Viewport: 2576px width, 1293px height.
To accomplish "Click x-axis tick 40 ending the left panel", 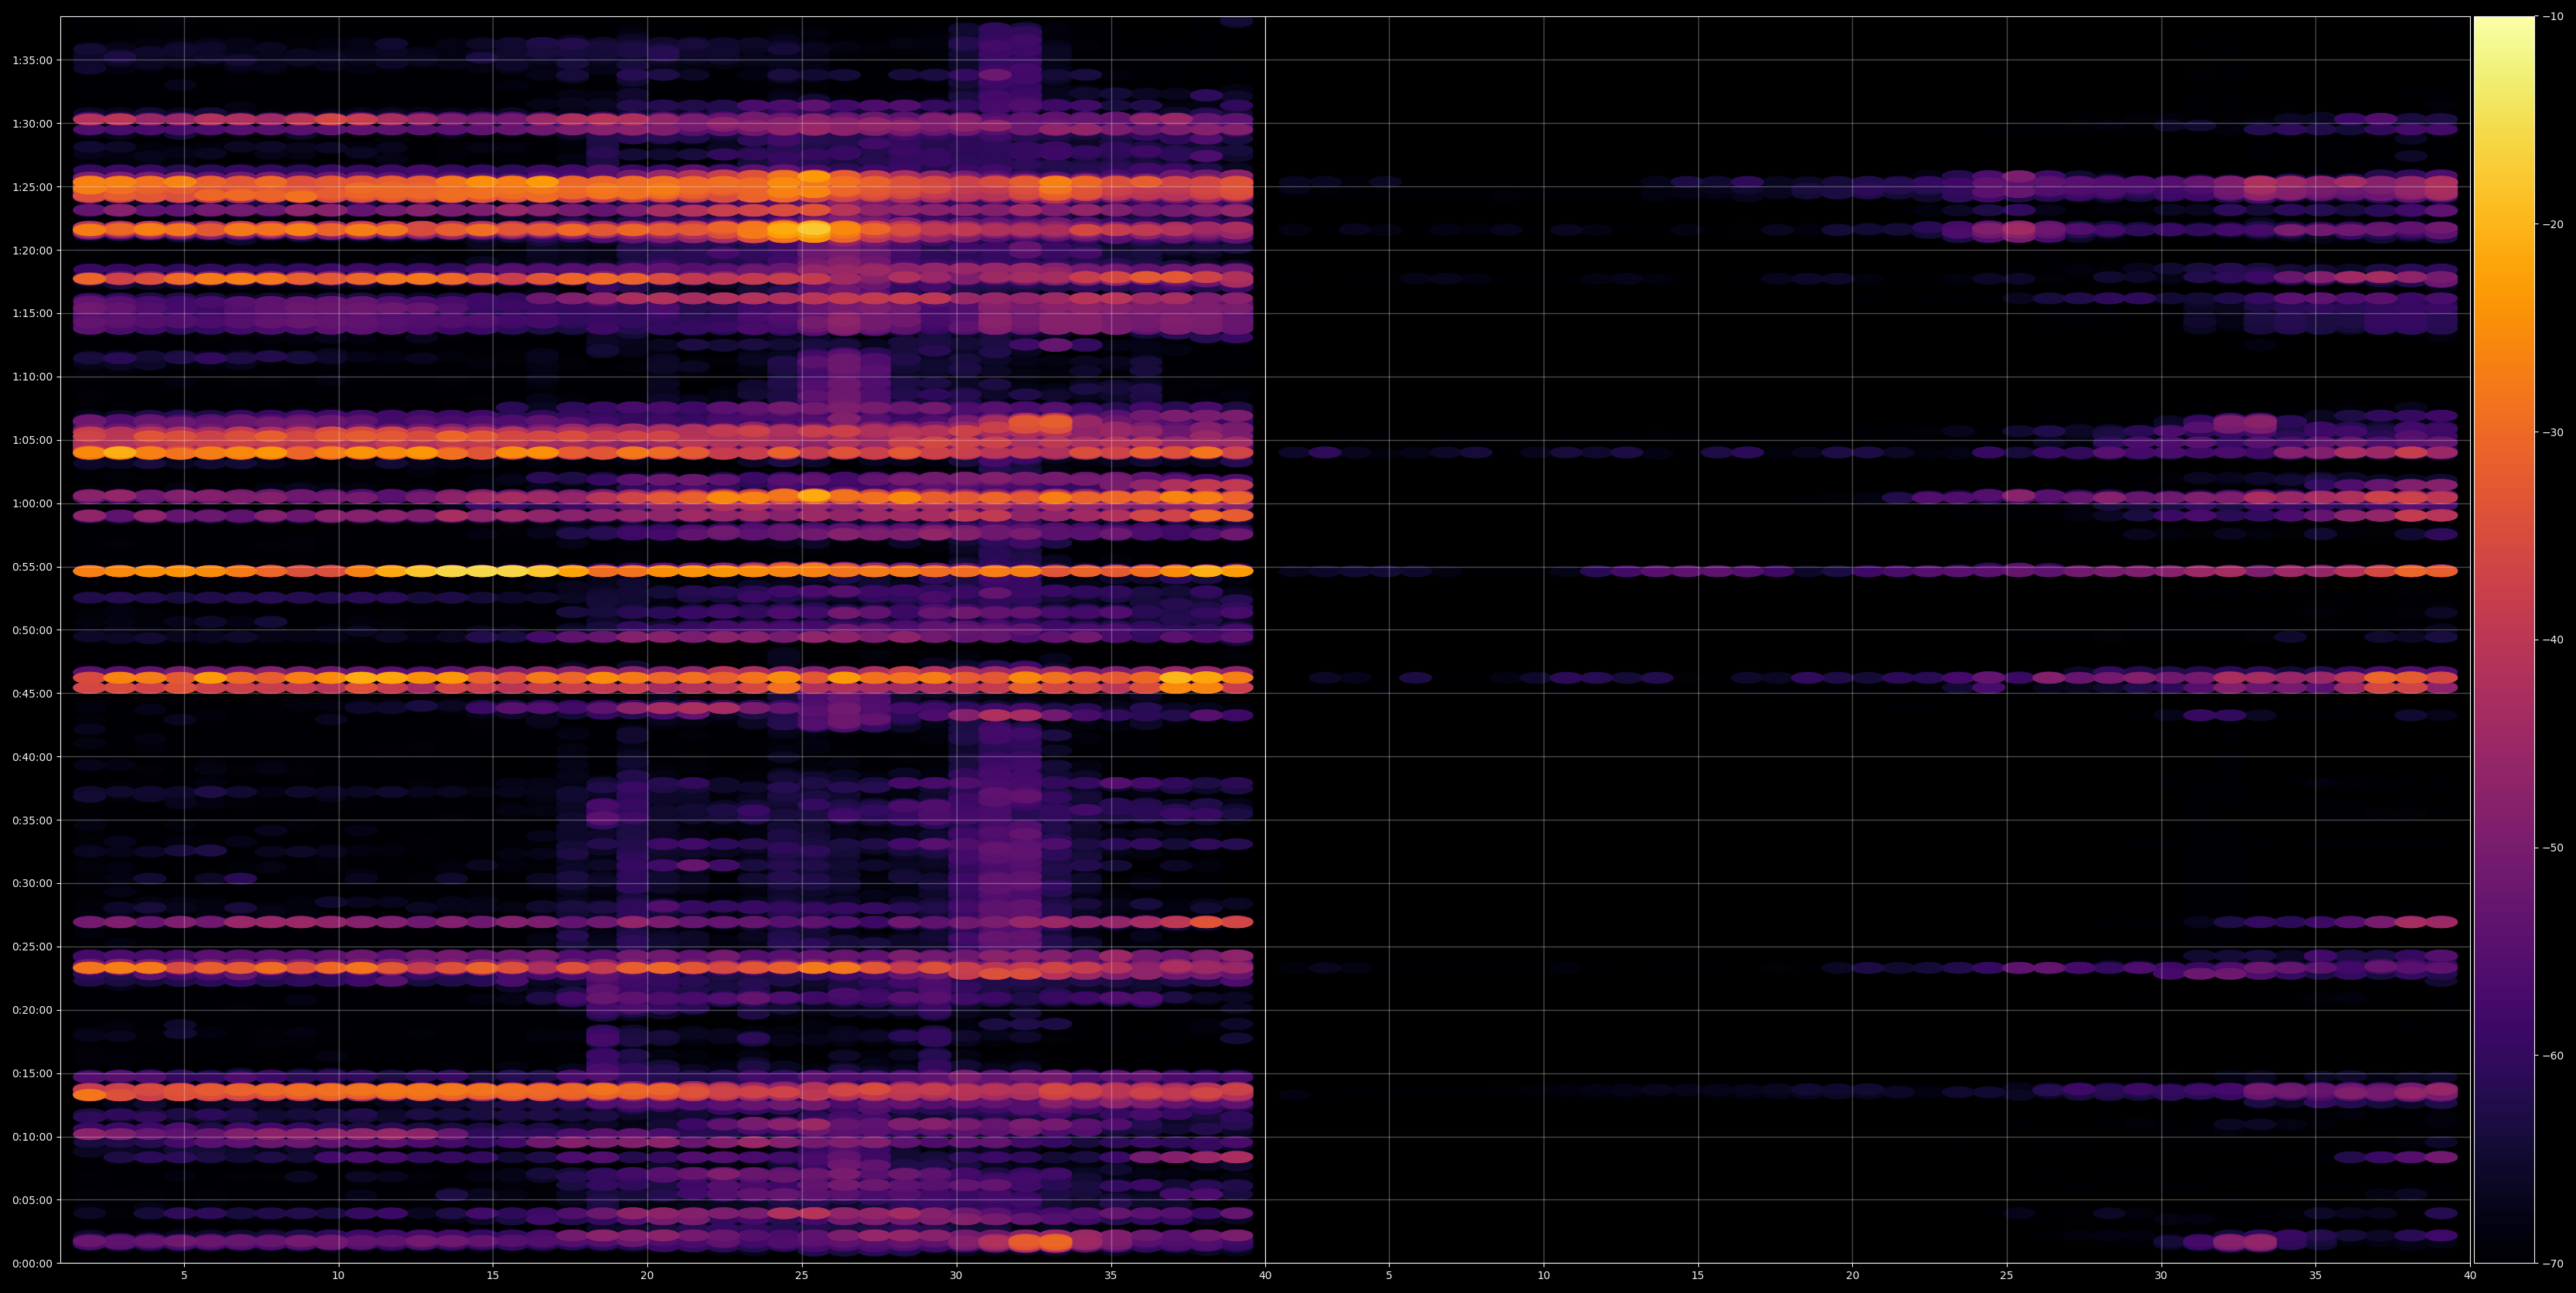I will [x=1265, y=1276].
